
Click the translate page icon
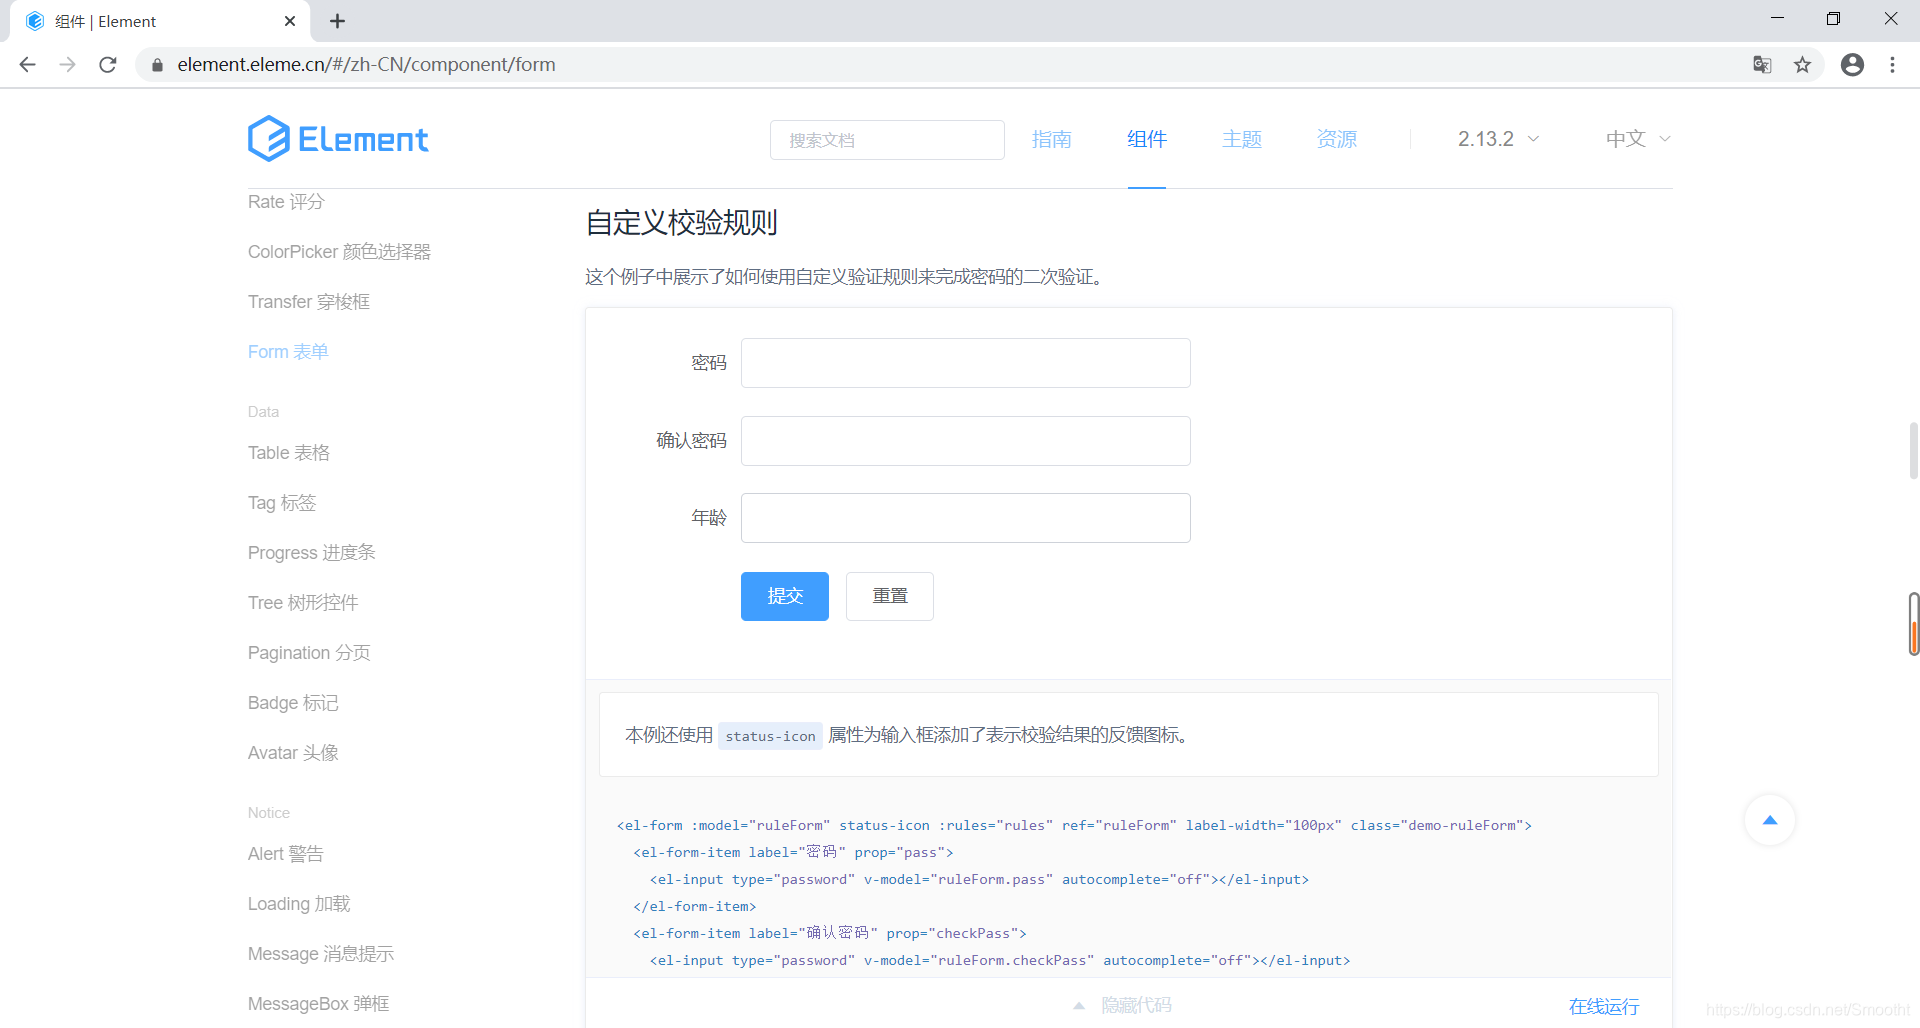(1762, 65)
